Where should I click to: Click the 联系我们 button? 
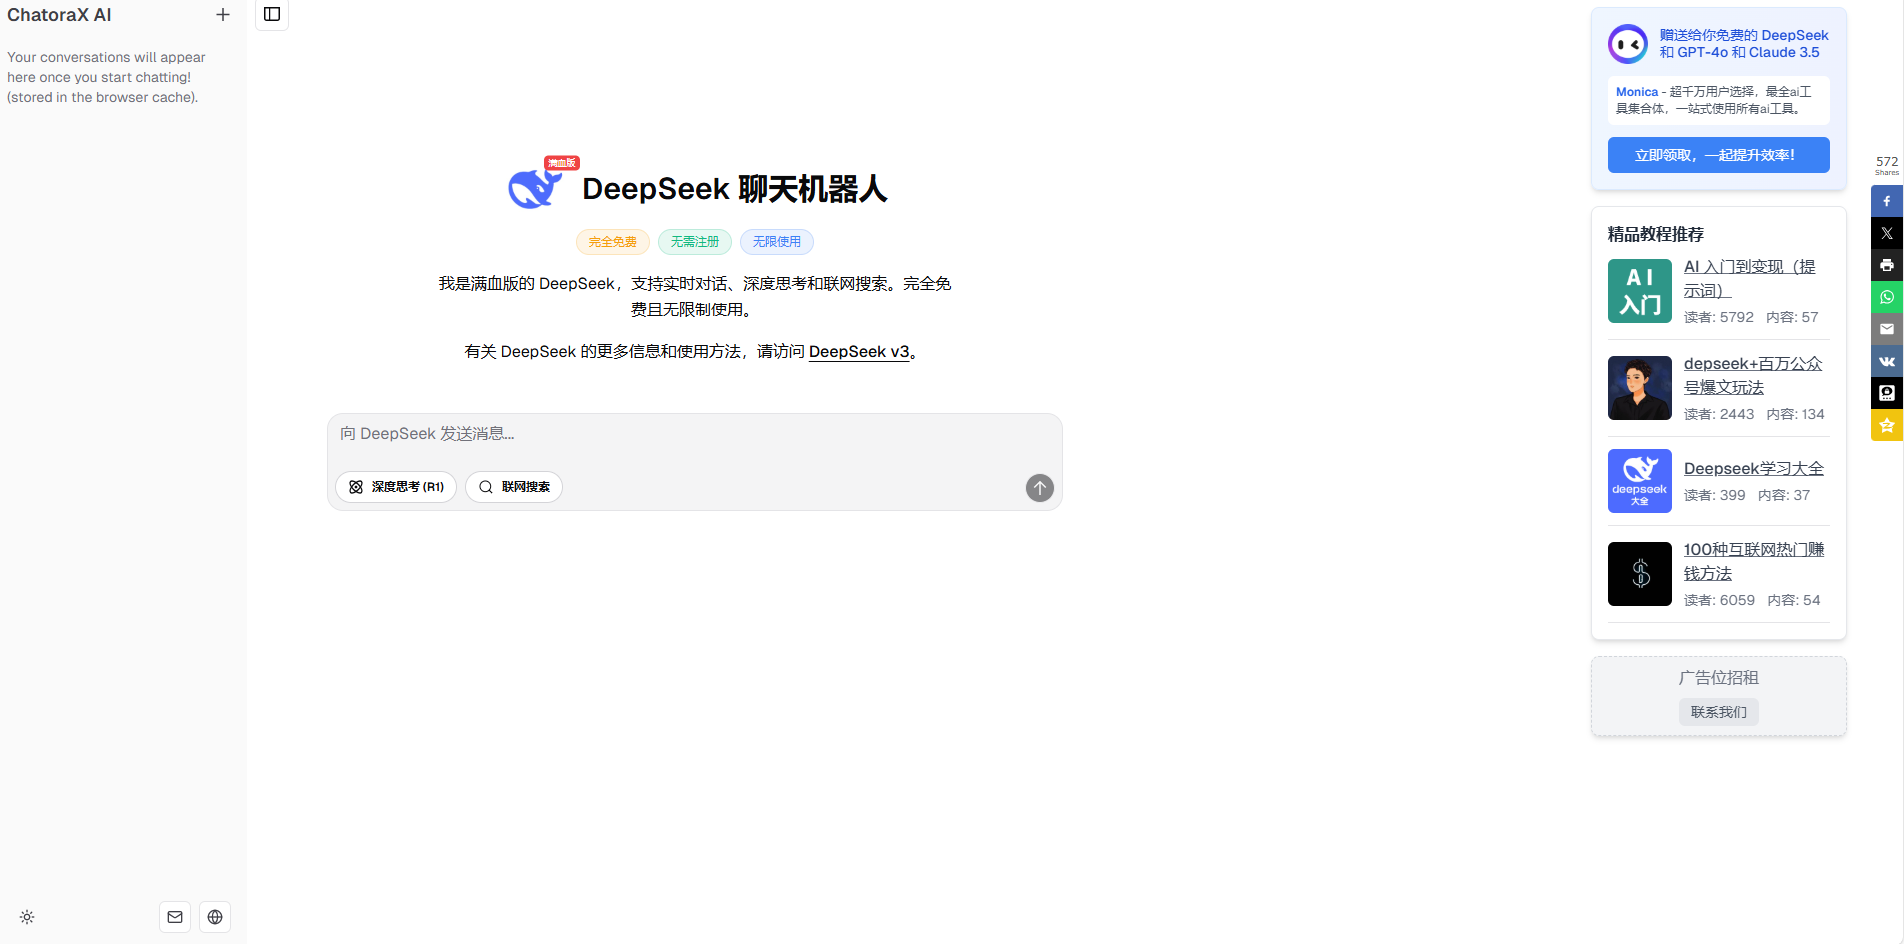pyautogui.click(x=1718, y=712)
